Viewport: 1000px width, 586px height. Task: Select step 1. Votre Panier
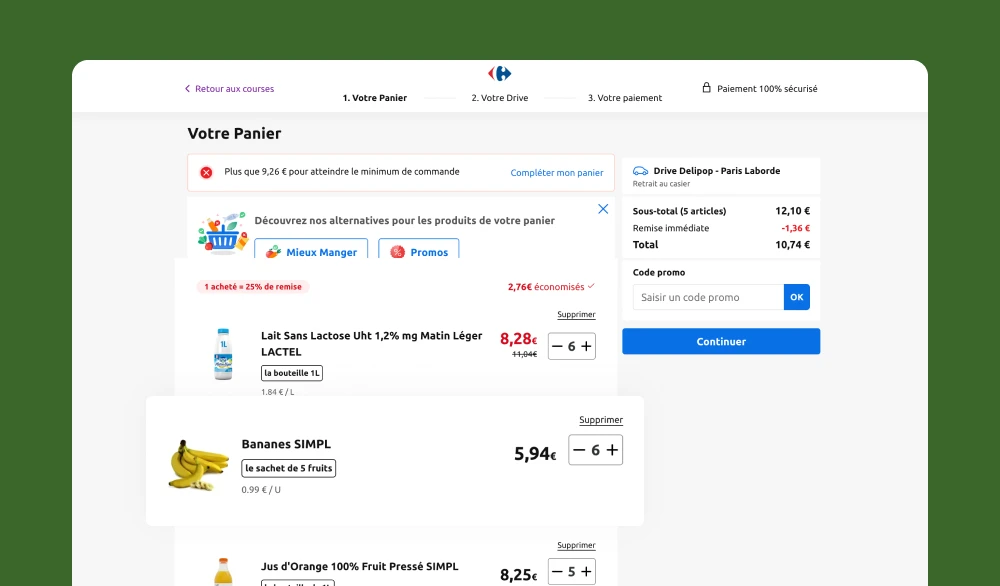coord(374,98)
